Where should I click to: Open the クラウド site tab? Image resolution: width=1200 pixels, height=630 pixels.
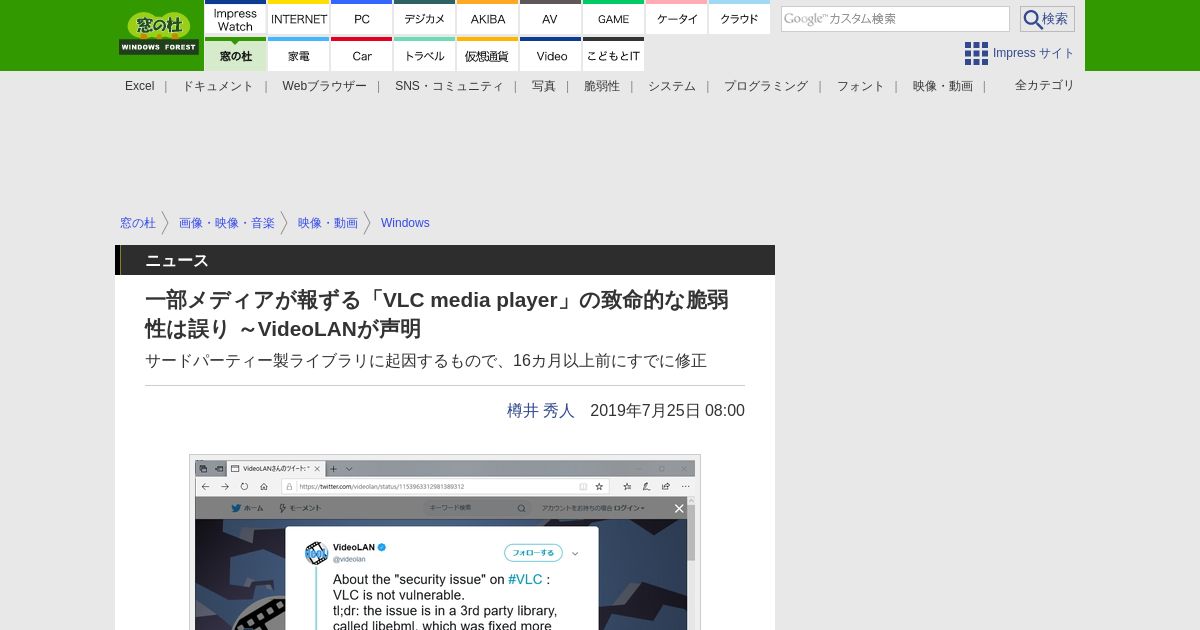(x=739, y=19)
